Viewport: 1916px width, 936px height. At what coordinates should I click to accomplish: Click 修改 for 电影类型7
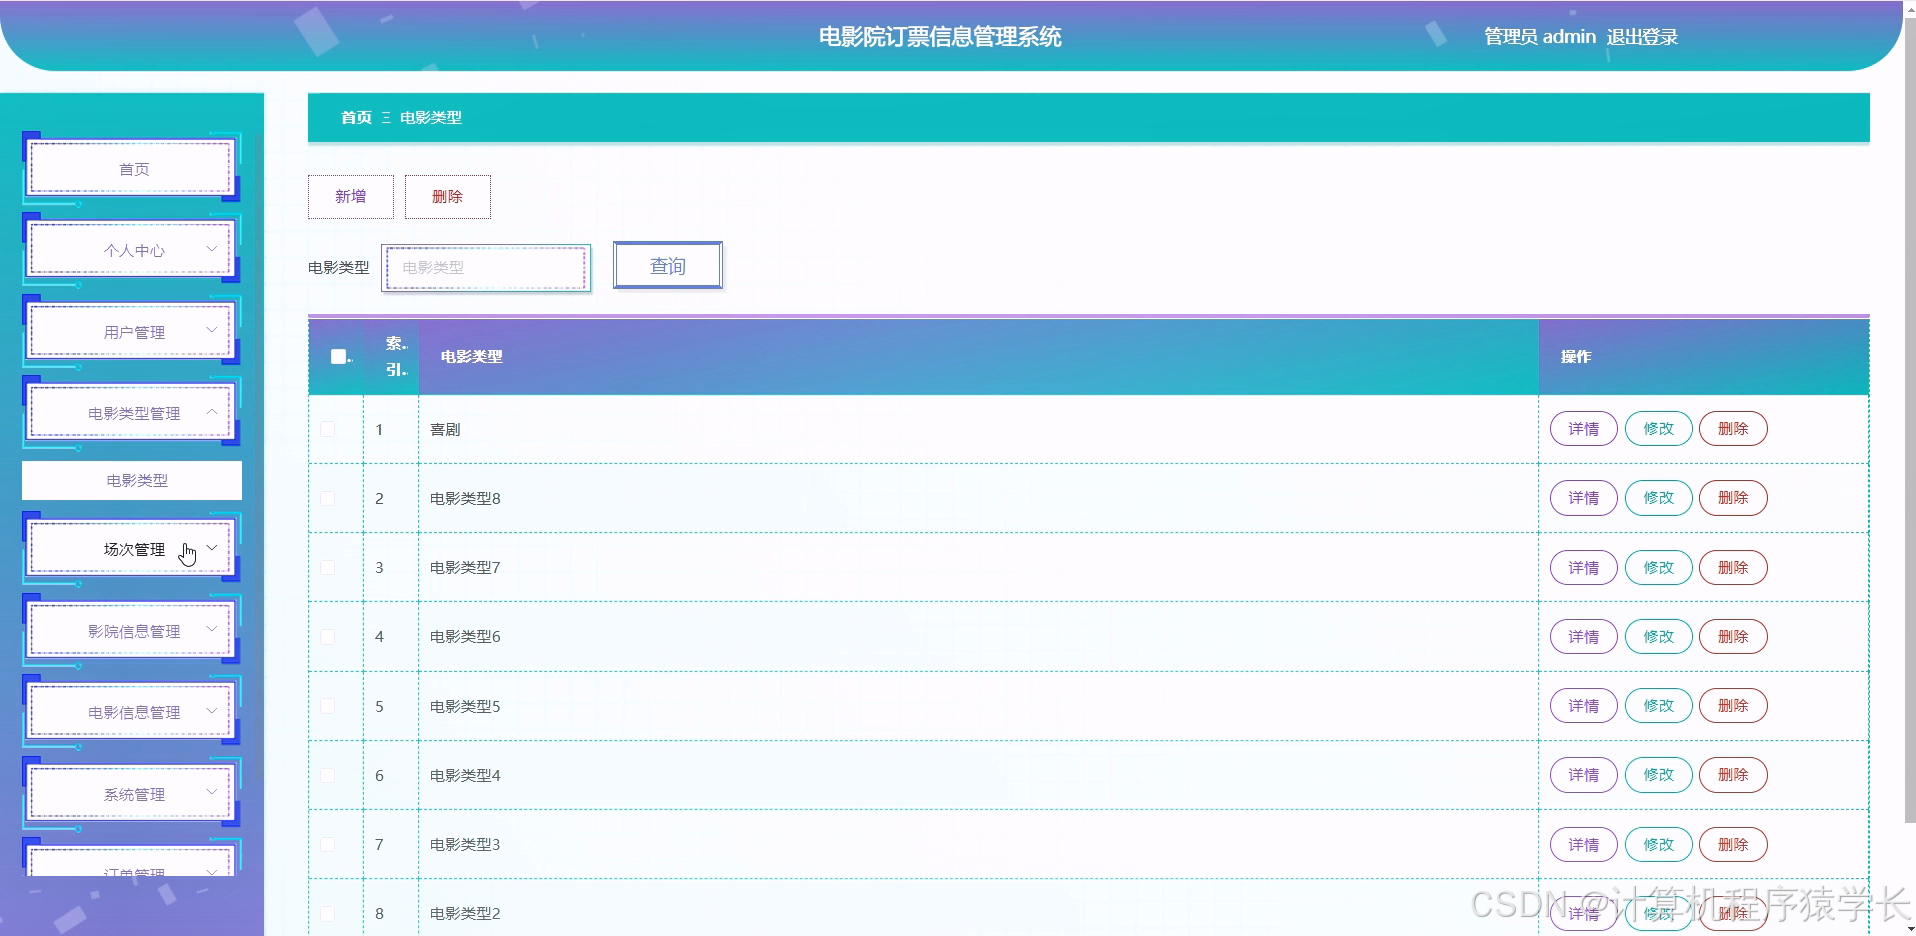coord(1659,567)
